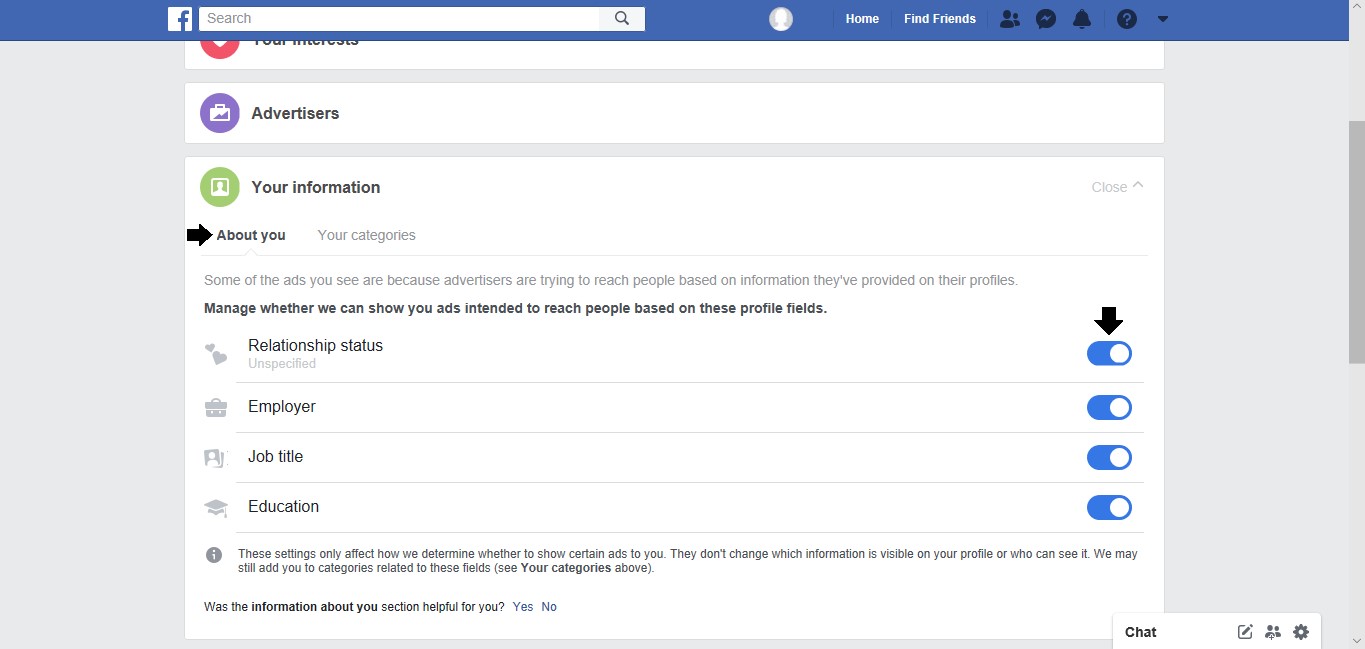Open the account dropdown arrow
1365x649 pixels.
pos(1162,19)
